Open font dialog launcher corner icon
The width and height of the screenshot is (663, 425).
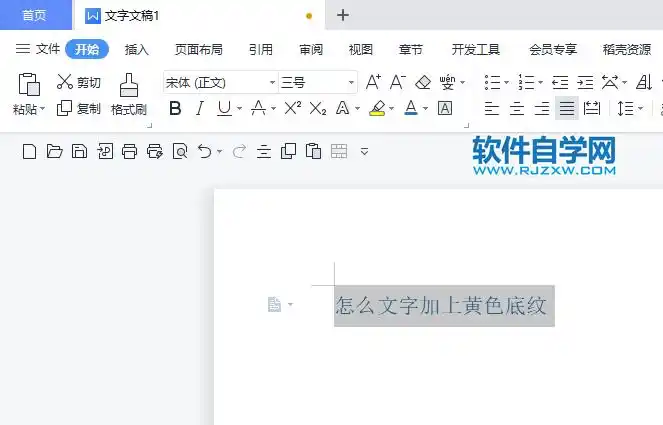(x=466, y=125)
